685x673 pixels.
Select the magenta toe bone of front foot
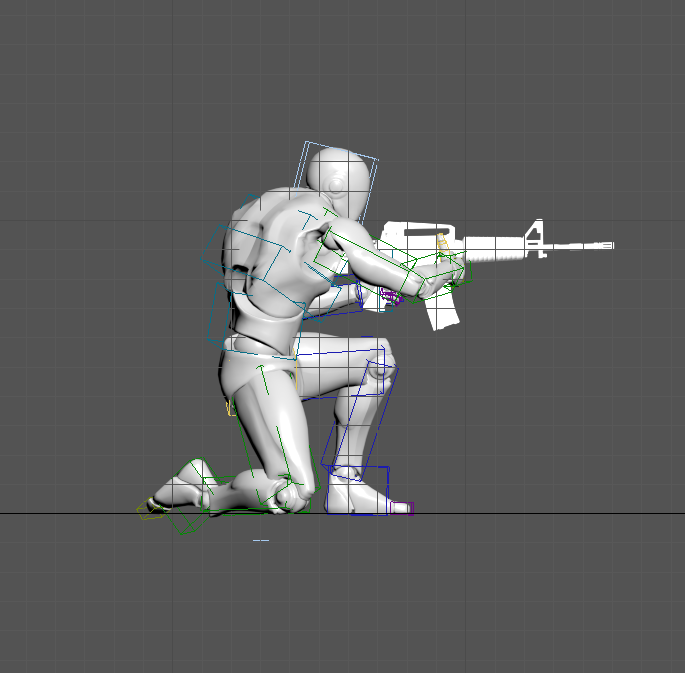tap(401, 508)
